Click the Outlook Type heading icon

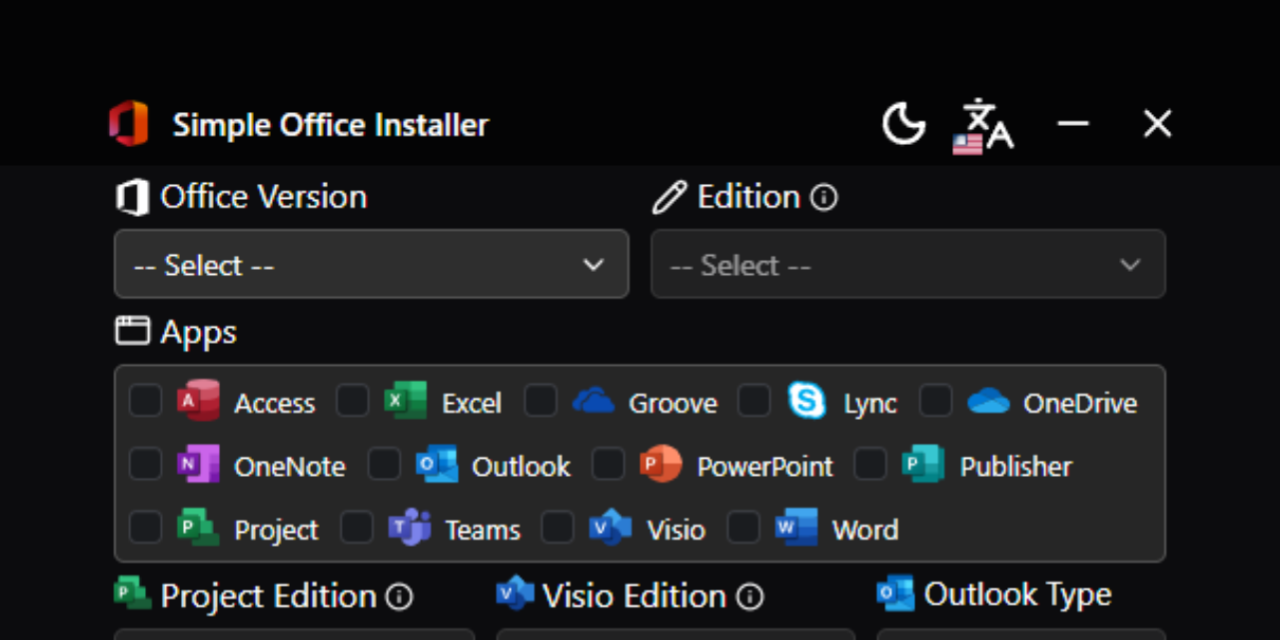pyautogui.click(x=895, y=593)
